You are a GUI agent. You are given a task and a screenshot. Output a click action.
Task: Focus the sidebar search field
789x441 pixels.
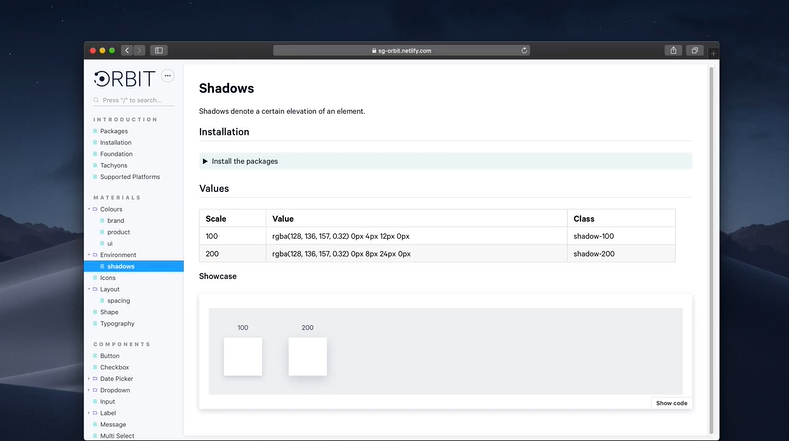133,100
